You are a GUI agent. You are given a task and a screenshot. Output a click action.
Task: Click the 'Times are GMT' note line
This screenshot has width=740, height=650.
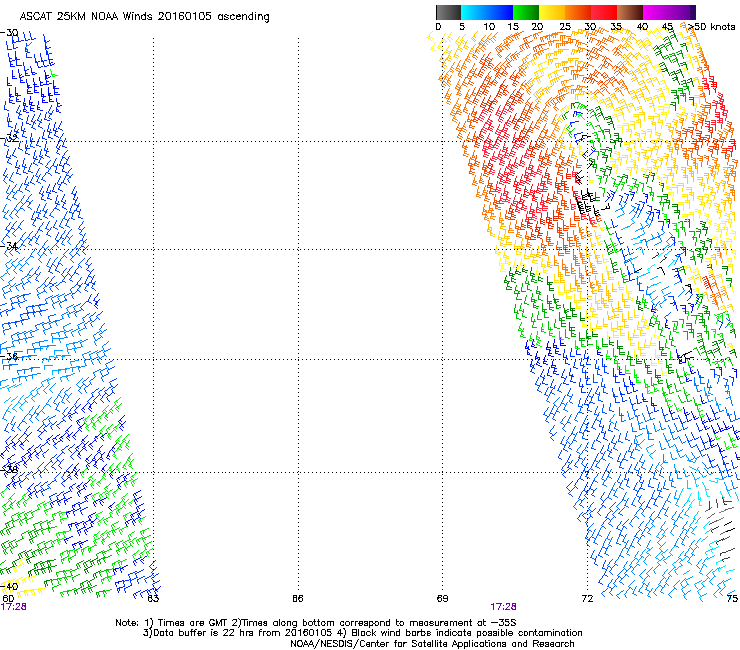[316, 623]
